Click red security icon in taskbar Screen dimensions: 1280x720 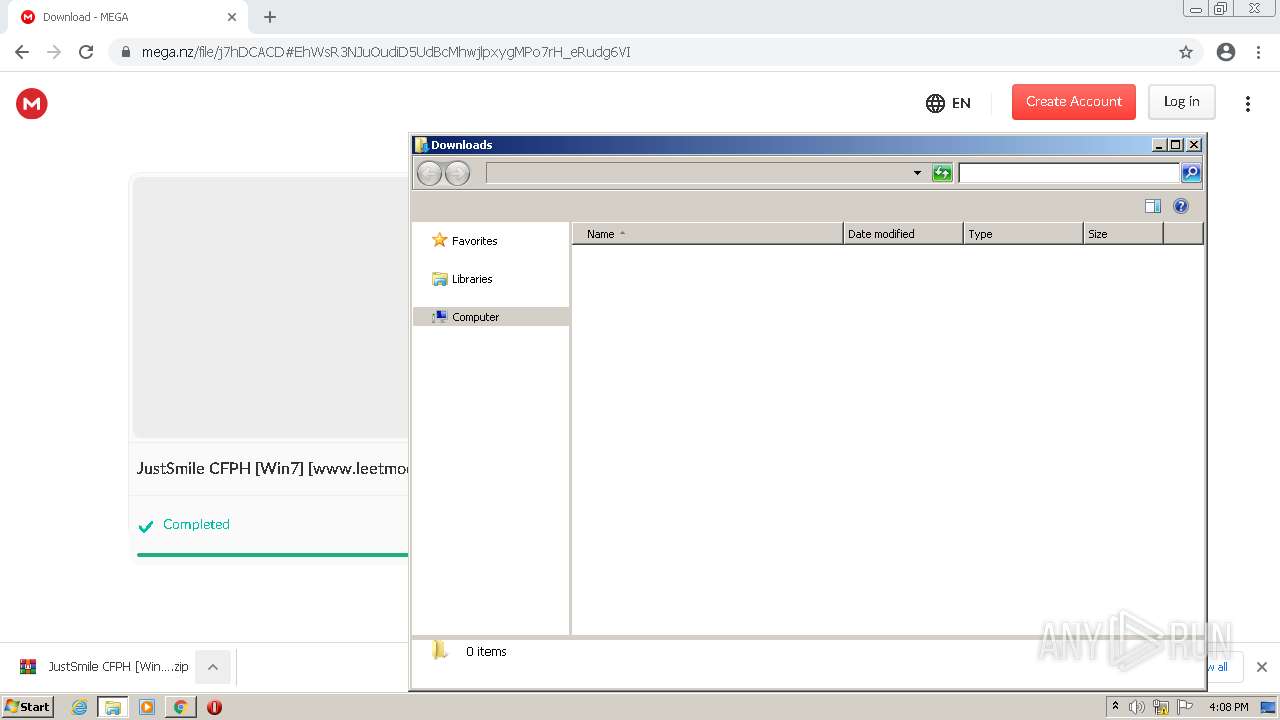click(214, 707)
